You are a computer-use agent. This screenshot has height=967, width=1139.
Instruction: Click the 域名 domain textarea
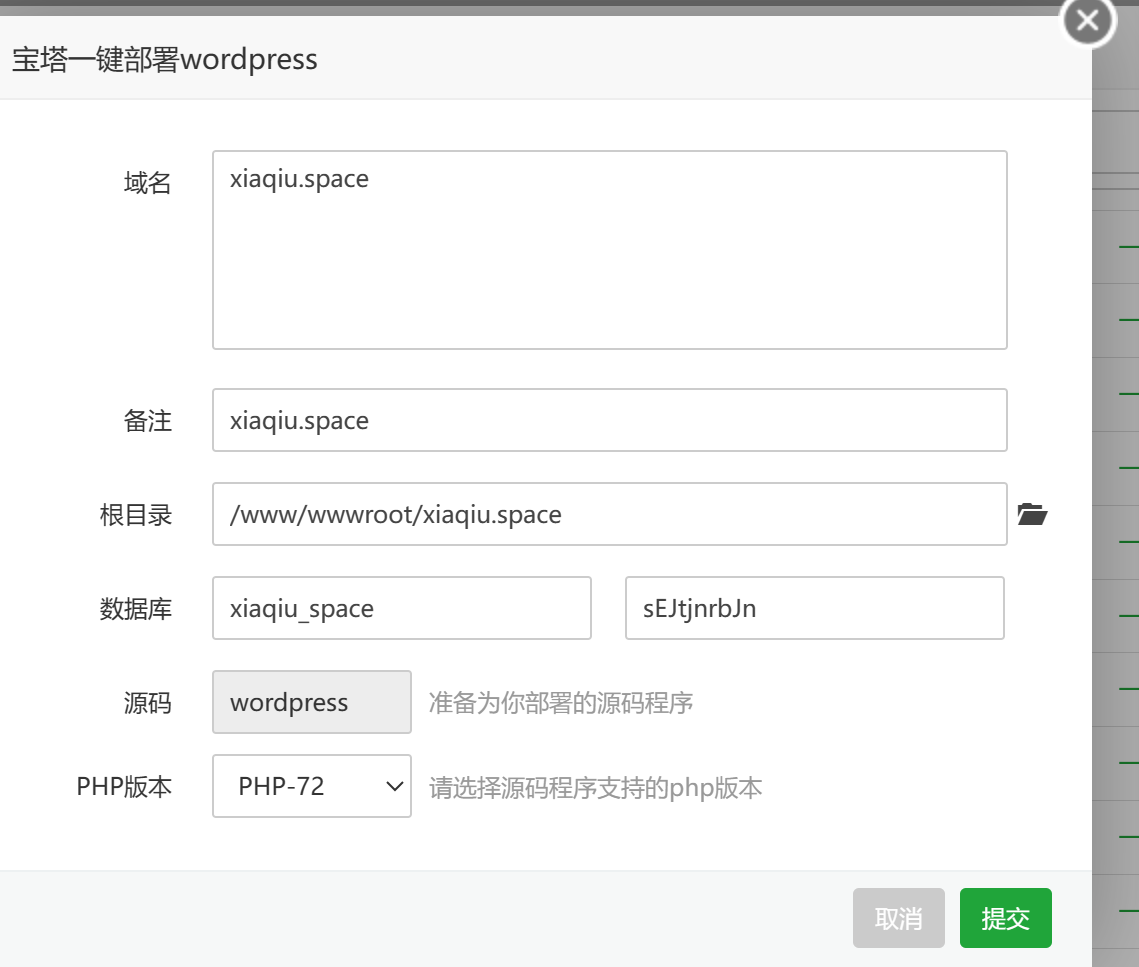point(609,250)
